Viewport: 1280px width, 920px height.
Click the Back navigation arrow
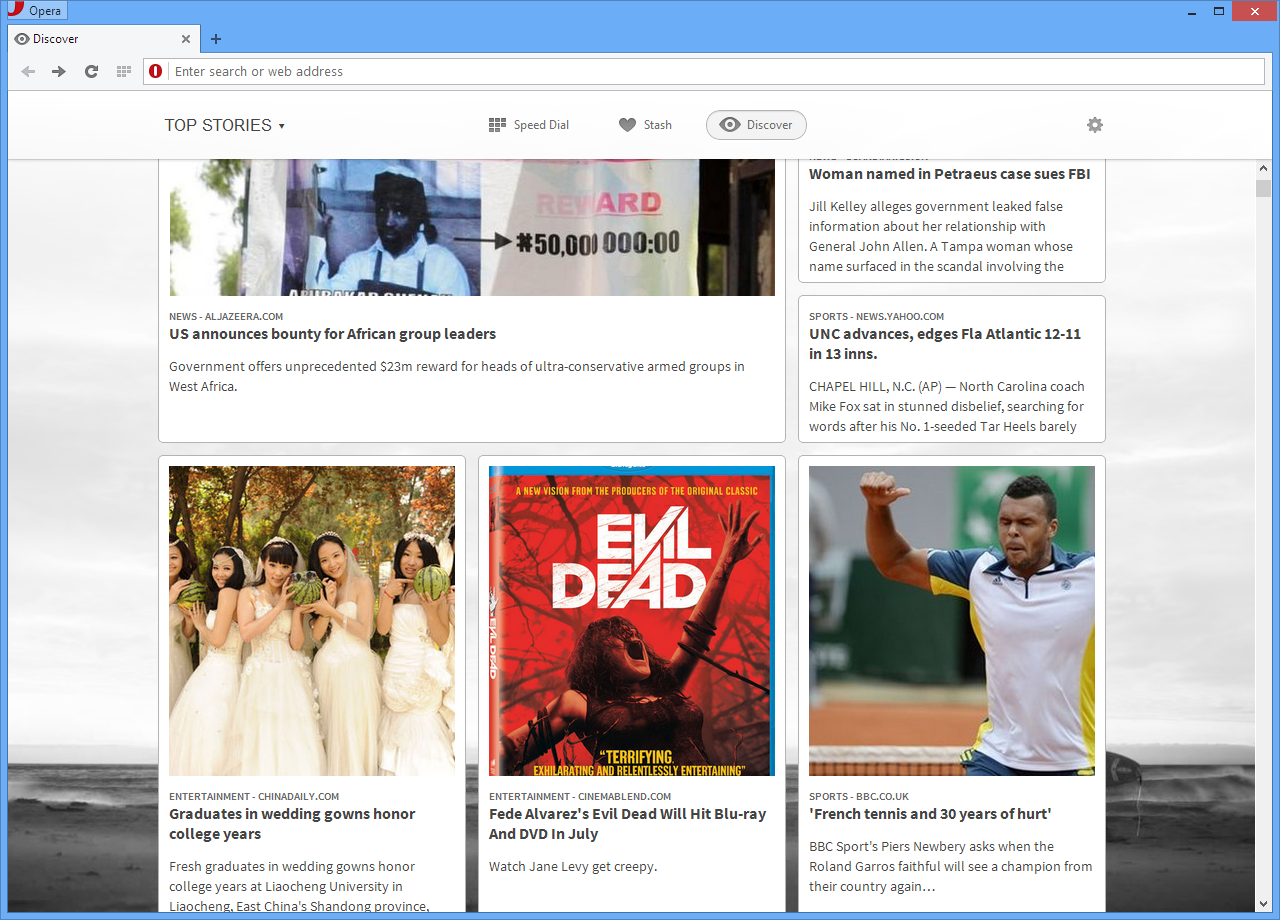[x=28, y=72]
